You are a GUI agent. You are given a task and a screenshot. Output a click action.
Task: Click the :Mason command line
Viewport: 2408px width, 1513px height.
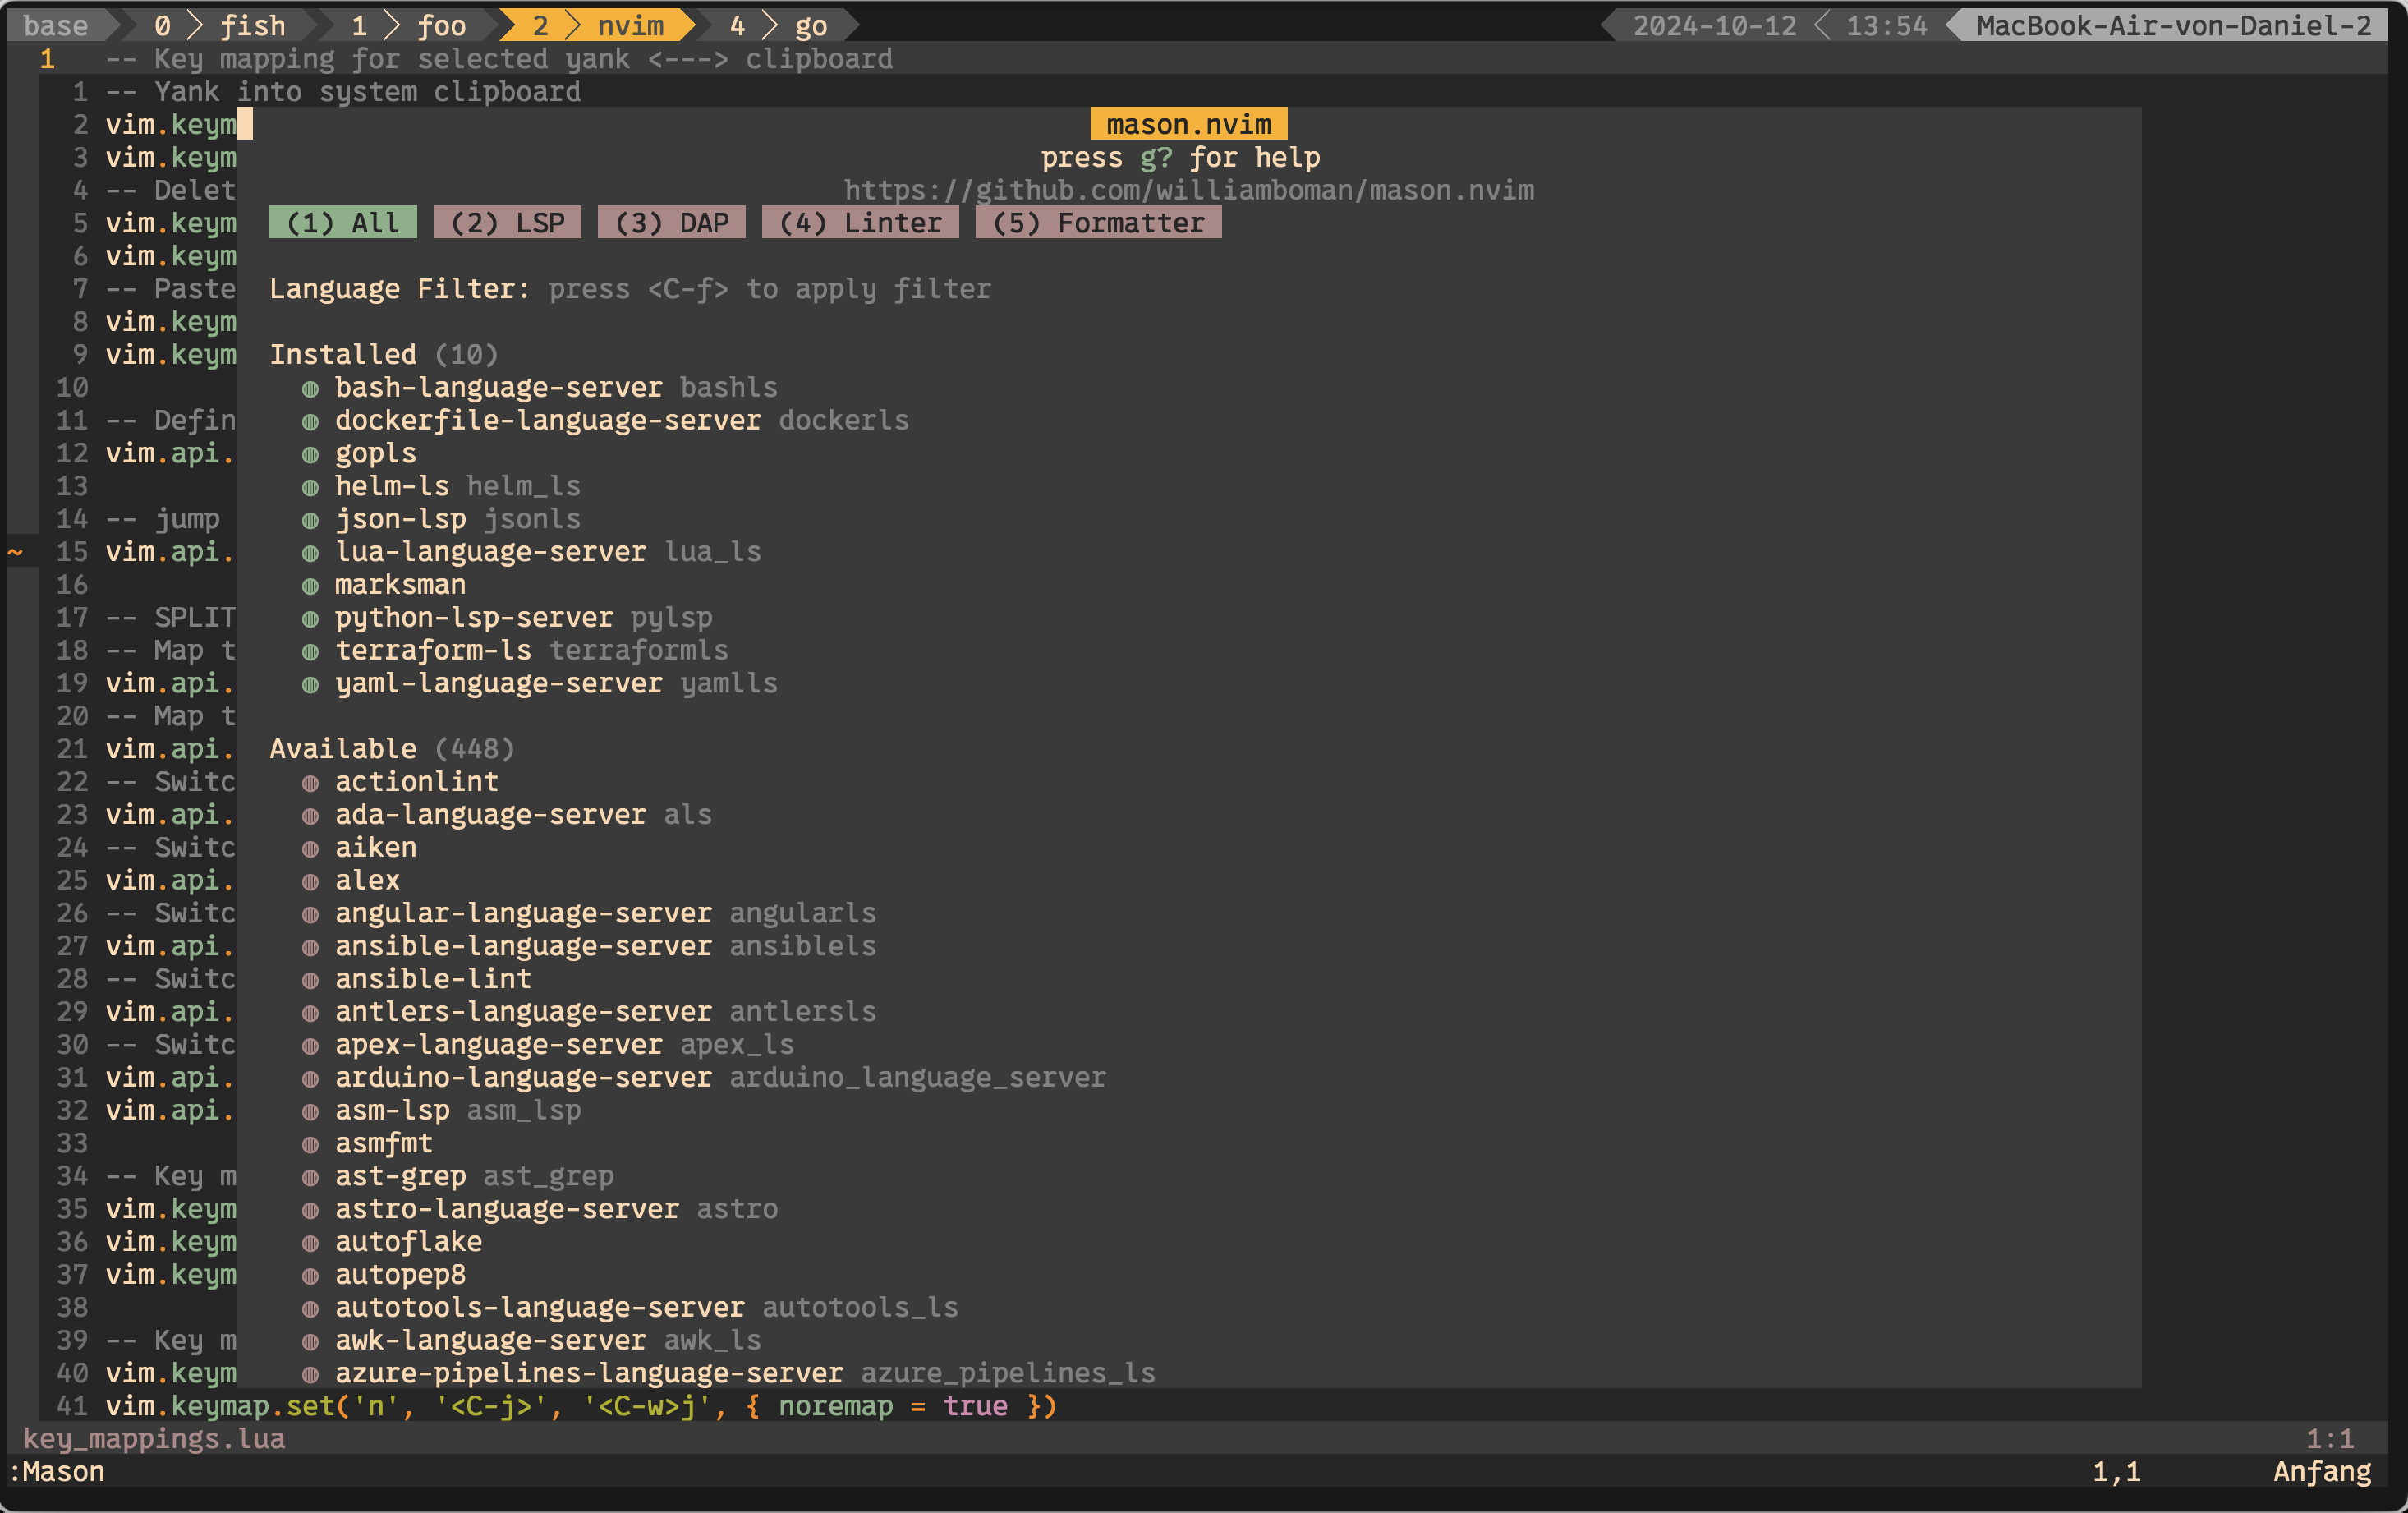tap(56, 1471)
